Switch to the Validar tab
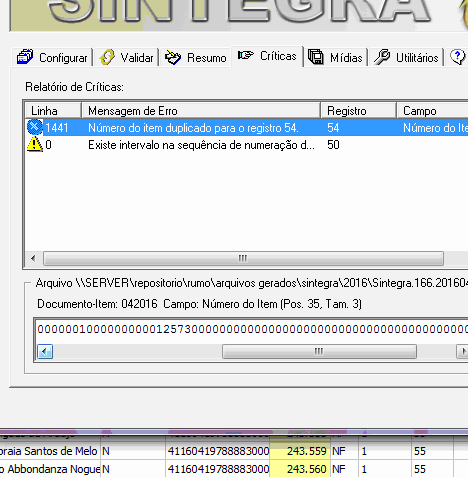 [127, 57]
